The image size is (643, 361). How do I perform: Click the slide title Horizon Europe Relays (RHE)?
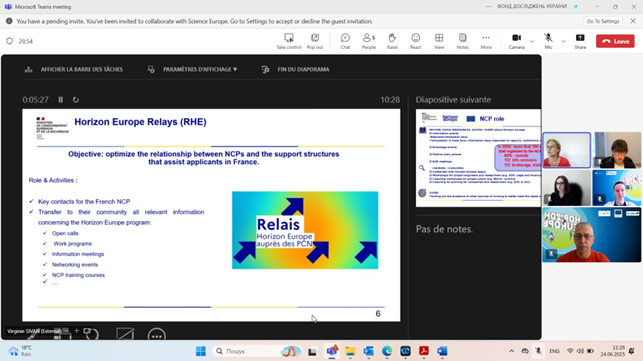[140, 122]
